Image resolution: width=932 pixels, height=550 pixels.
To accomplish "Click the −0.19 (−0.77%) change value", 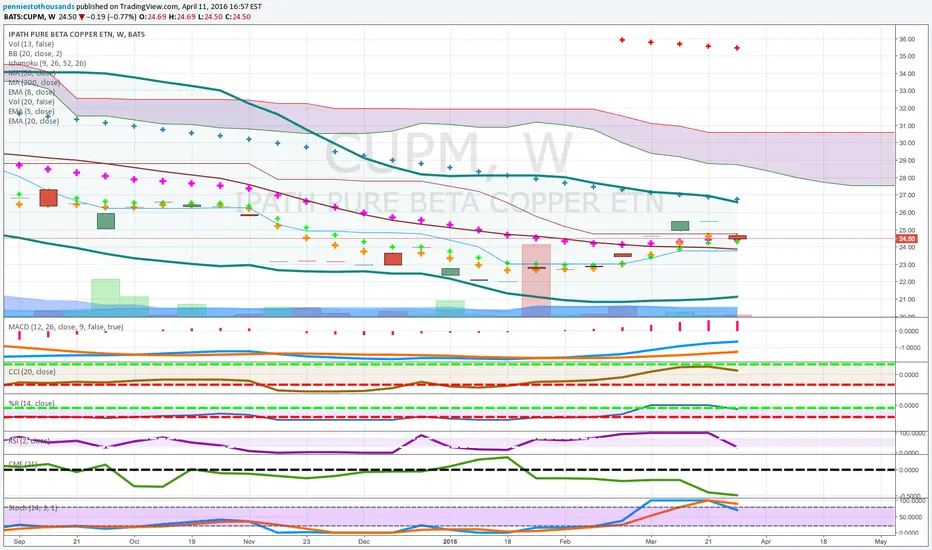I will (111, 17).
